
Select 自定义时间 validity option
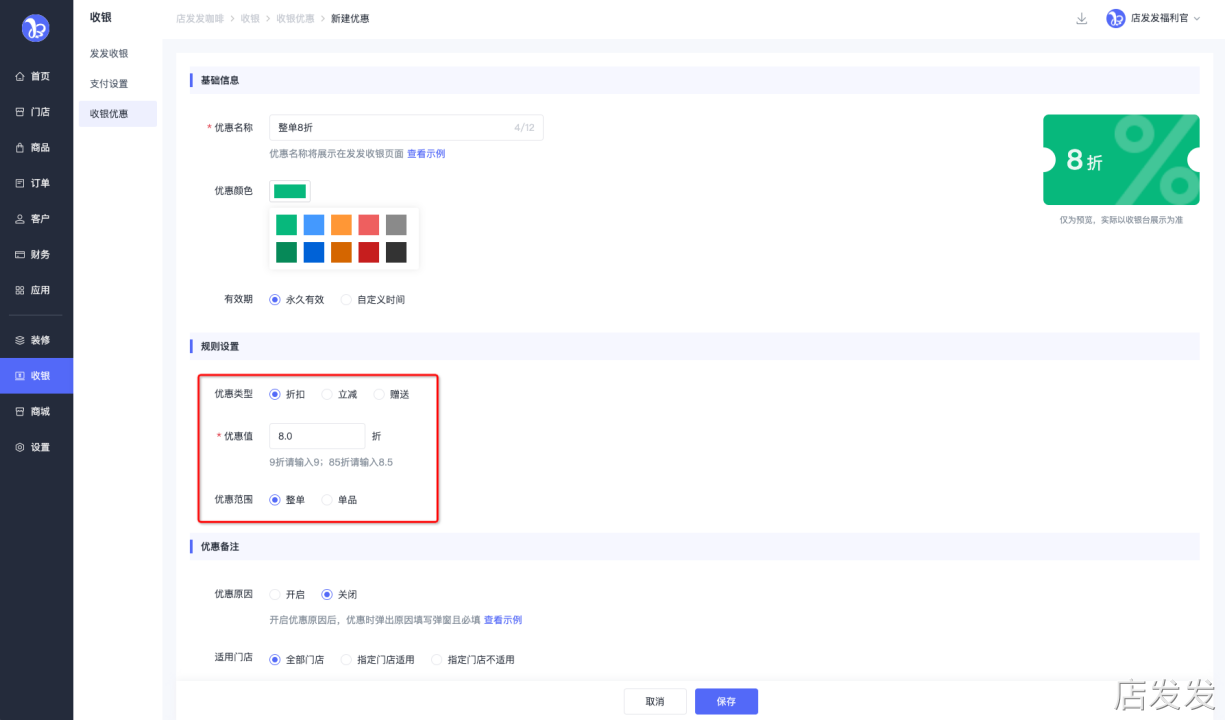click(346, 300)
